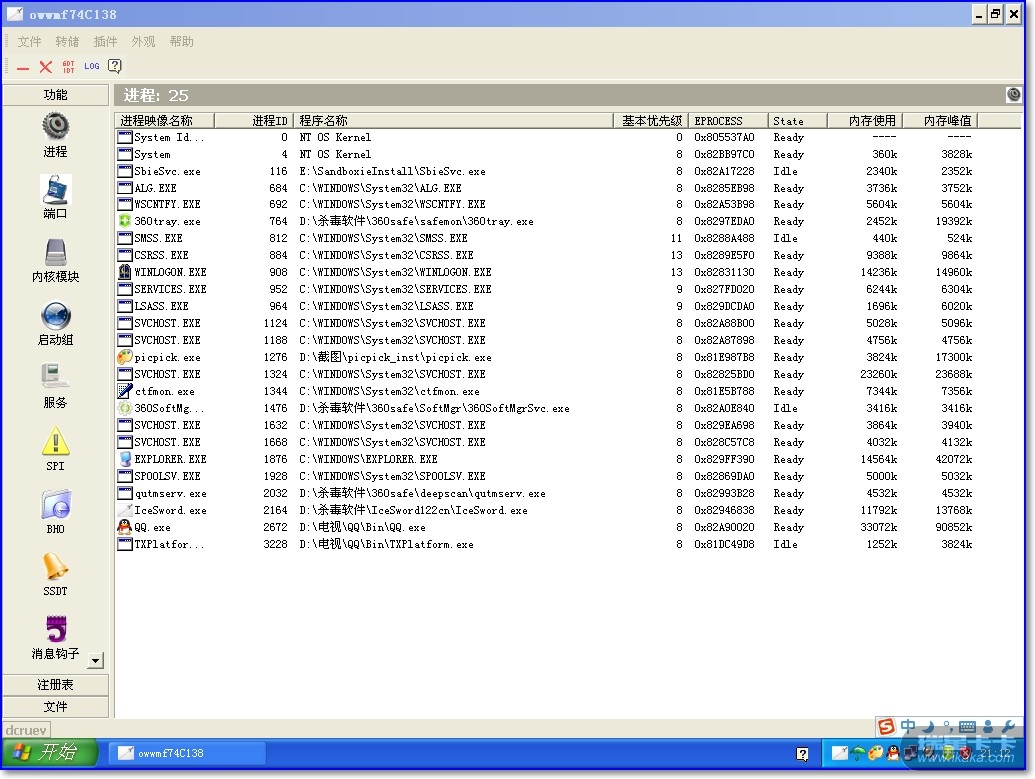Sort by 内存峰值 column header
Image resolution: width=1035 pixels, height=779 pixels.
(939, 121)
